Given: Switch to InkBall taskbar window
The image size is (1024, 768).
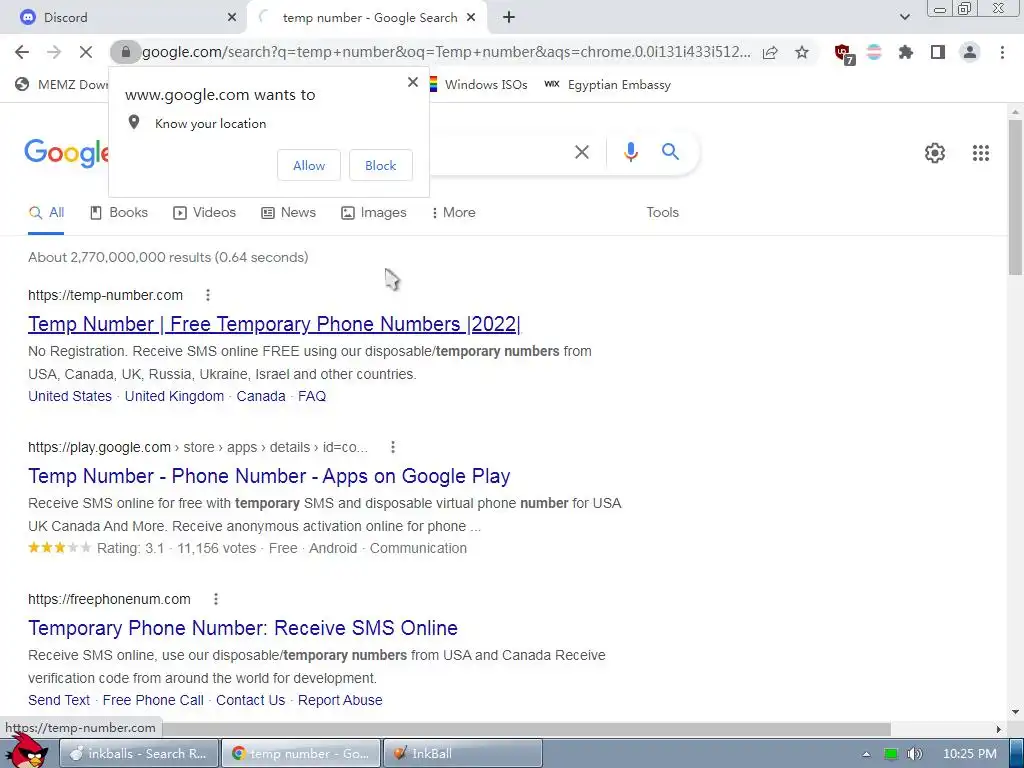Looking at the screenshot, I should 462,754.
